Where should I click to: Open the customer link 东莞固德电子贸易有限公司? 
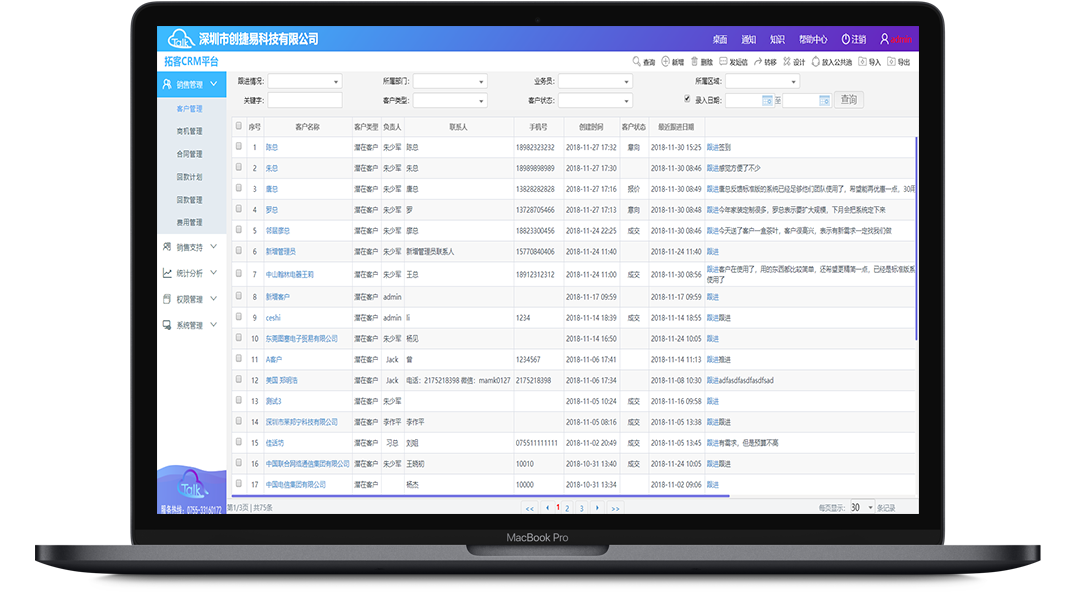tap(301, 339)
